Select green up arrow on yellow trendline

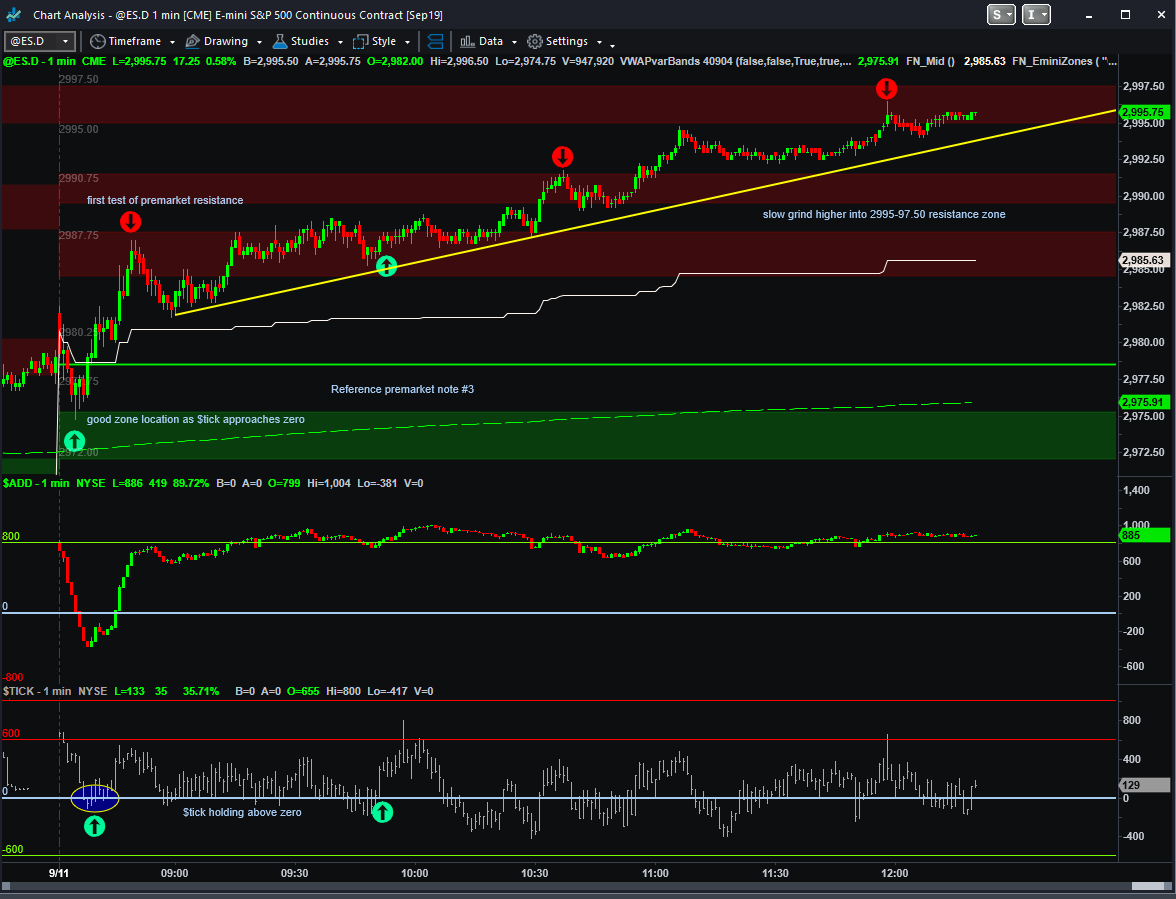[x=386, y=265]
